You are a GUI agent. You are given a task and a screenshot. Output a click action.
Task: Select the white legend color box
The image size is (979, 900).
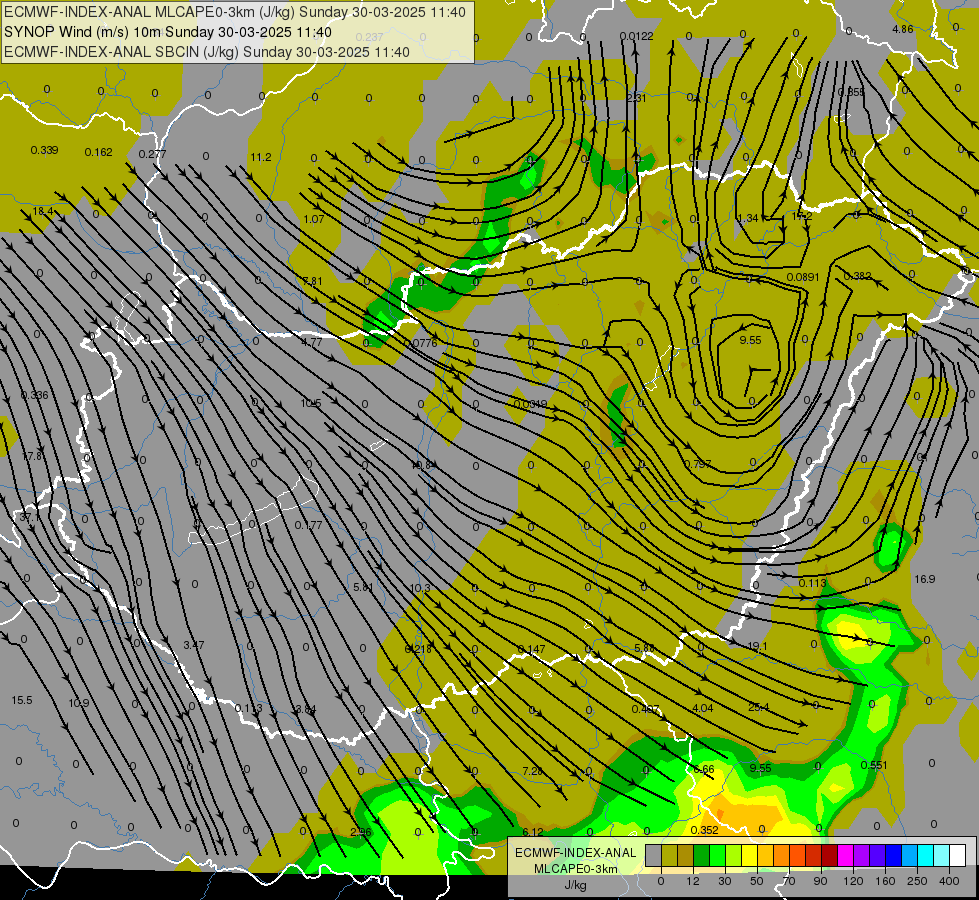tap(957, 855)
